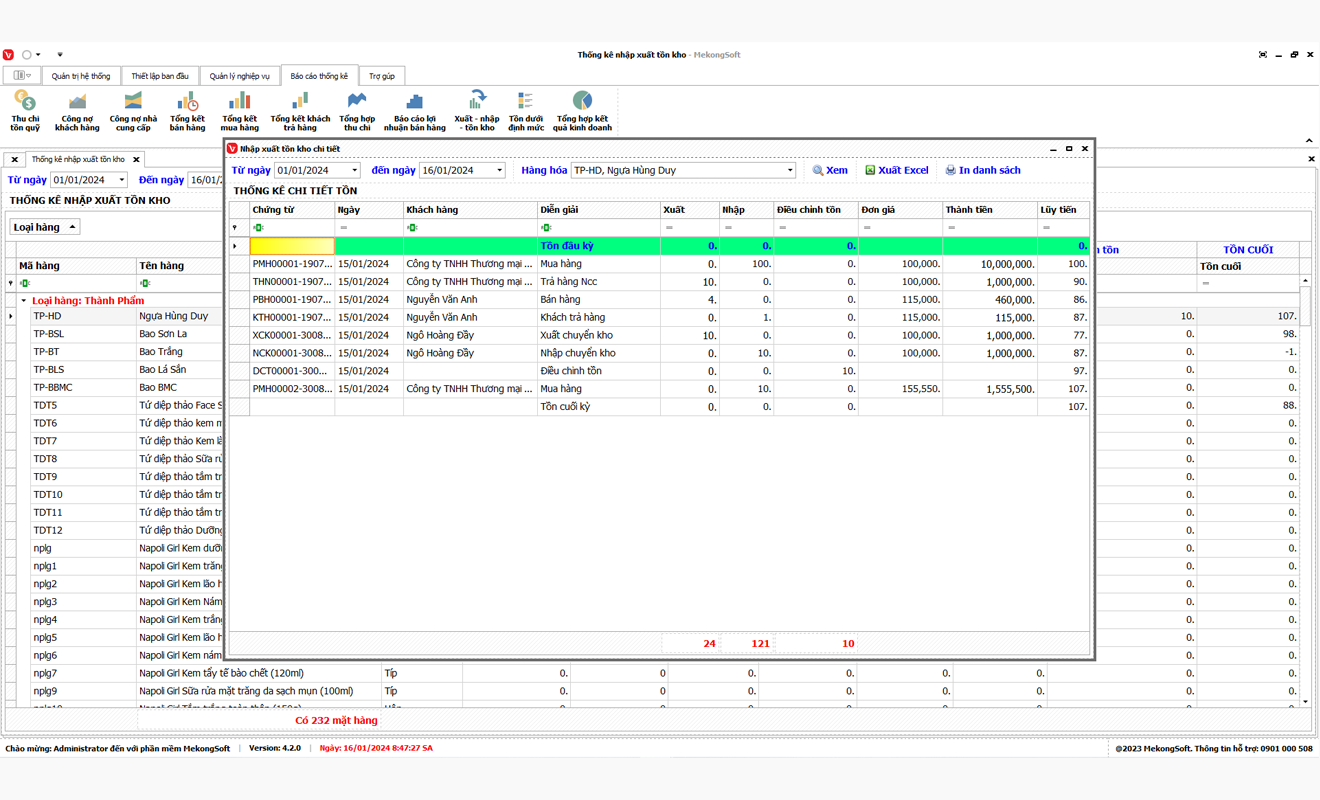Select the DCT00001 Điều chỉnh tồn row
1320x800 pixels.
660,371
